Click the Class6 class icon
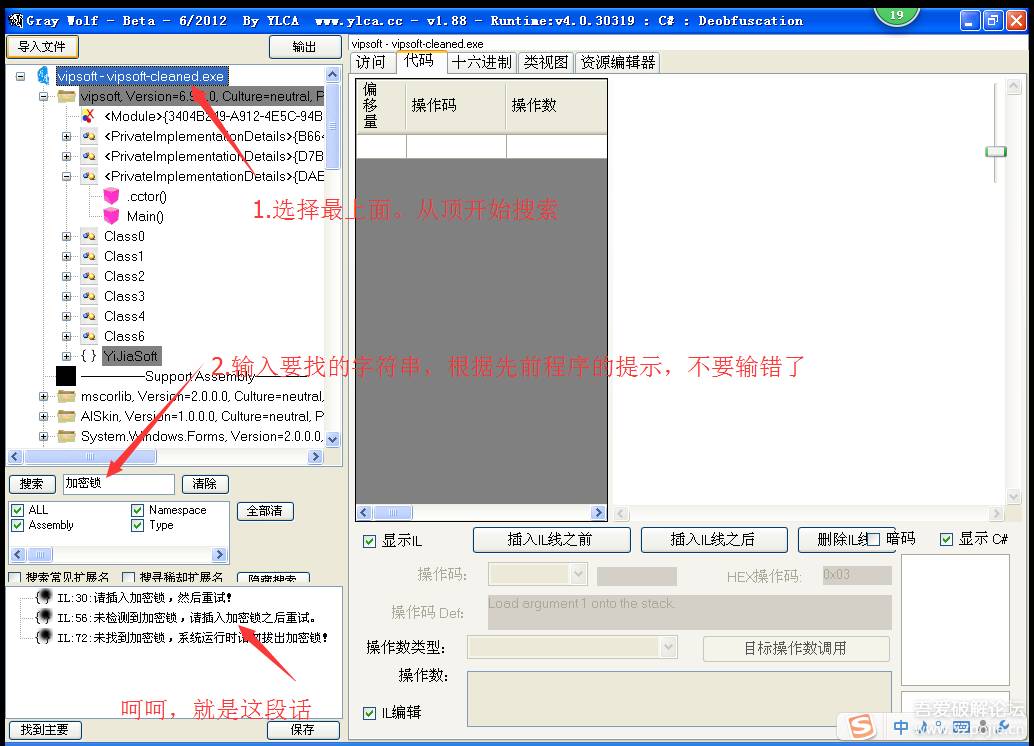The image size is (1034, 746). coord(89,336)
